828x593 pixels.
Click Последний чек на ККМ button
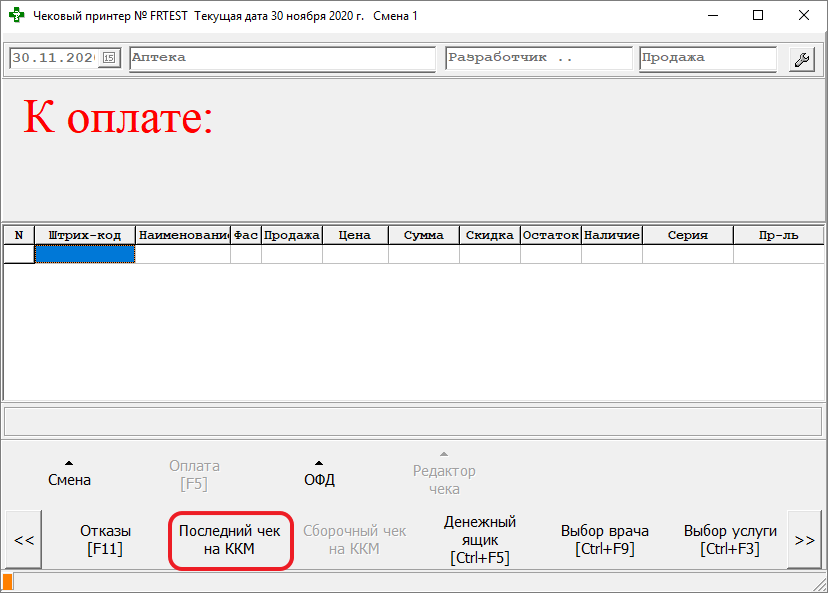(x=229, y=540)
